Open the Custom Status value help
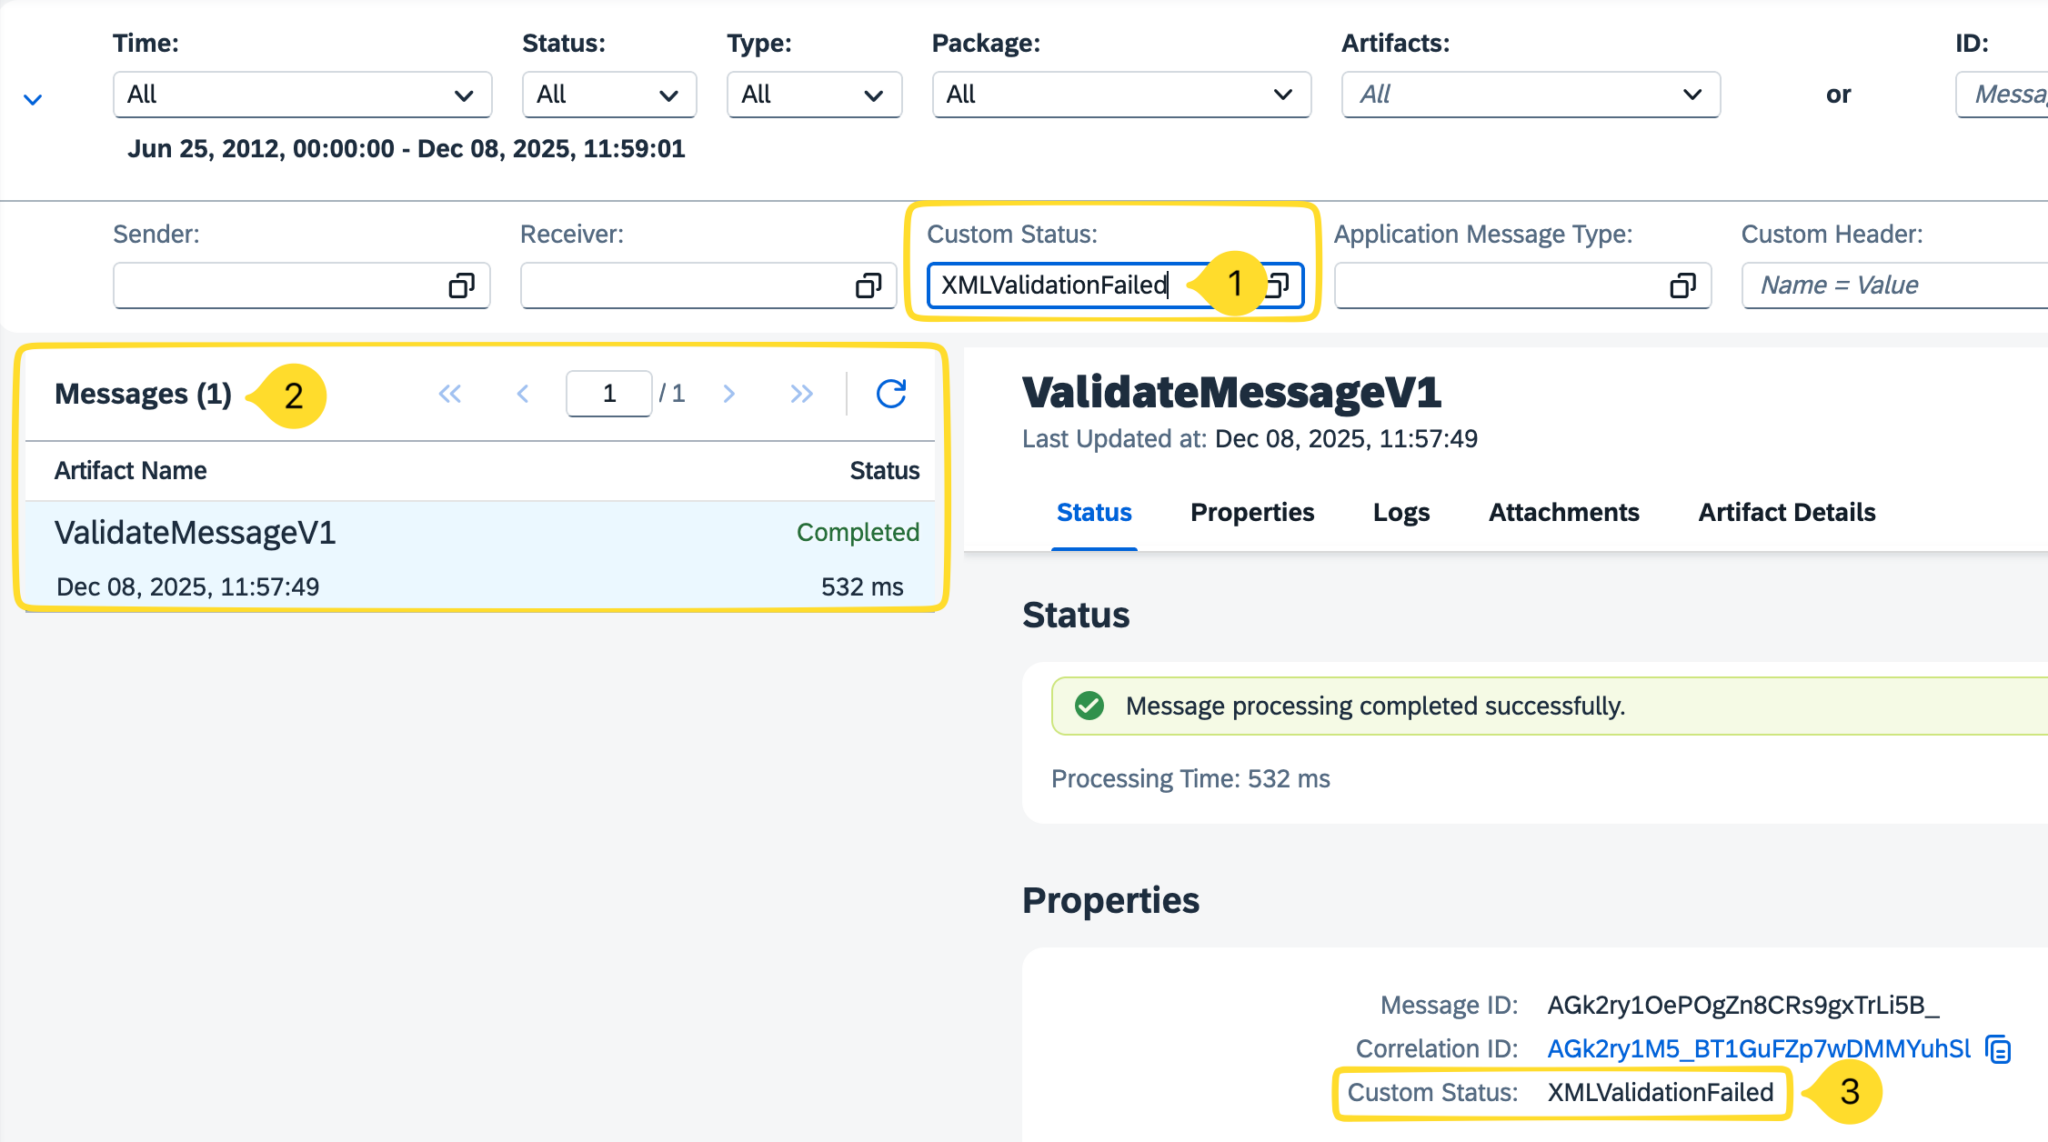Viewport: 2048px width, 1142px height. pos(1280,286)
